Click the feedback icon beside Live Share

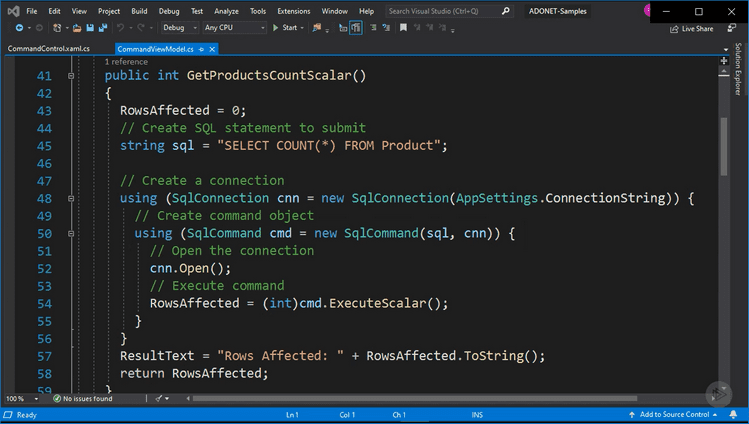[731, 29]
